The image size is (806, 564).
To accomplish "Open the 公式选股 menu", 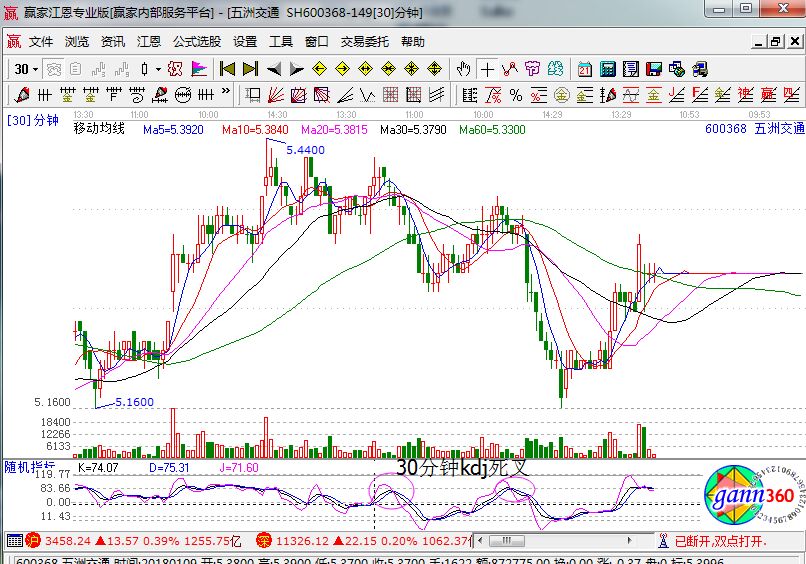I will point(197,42).
